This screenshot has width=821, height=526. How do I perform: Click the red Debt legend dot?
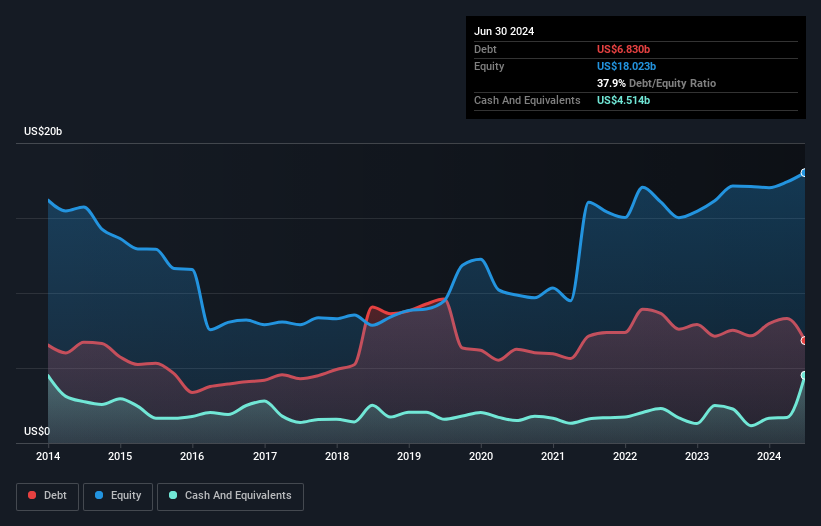[32, 495]
